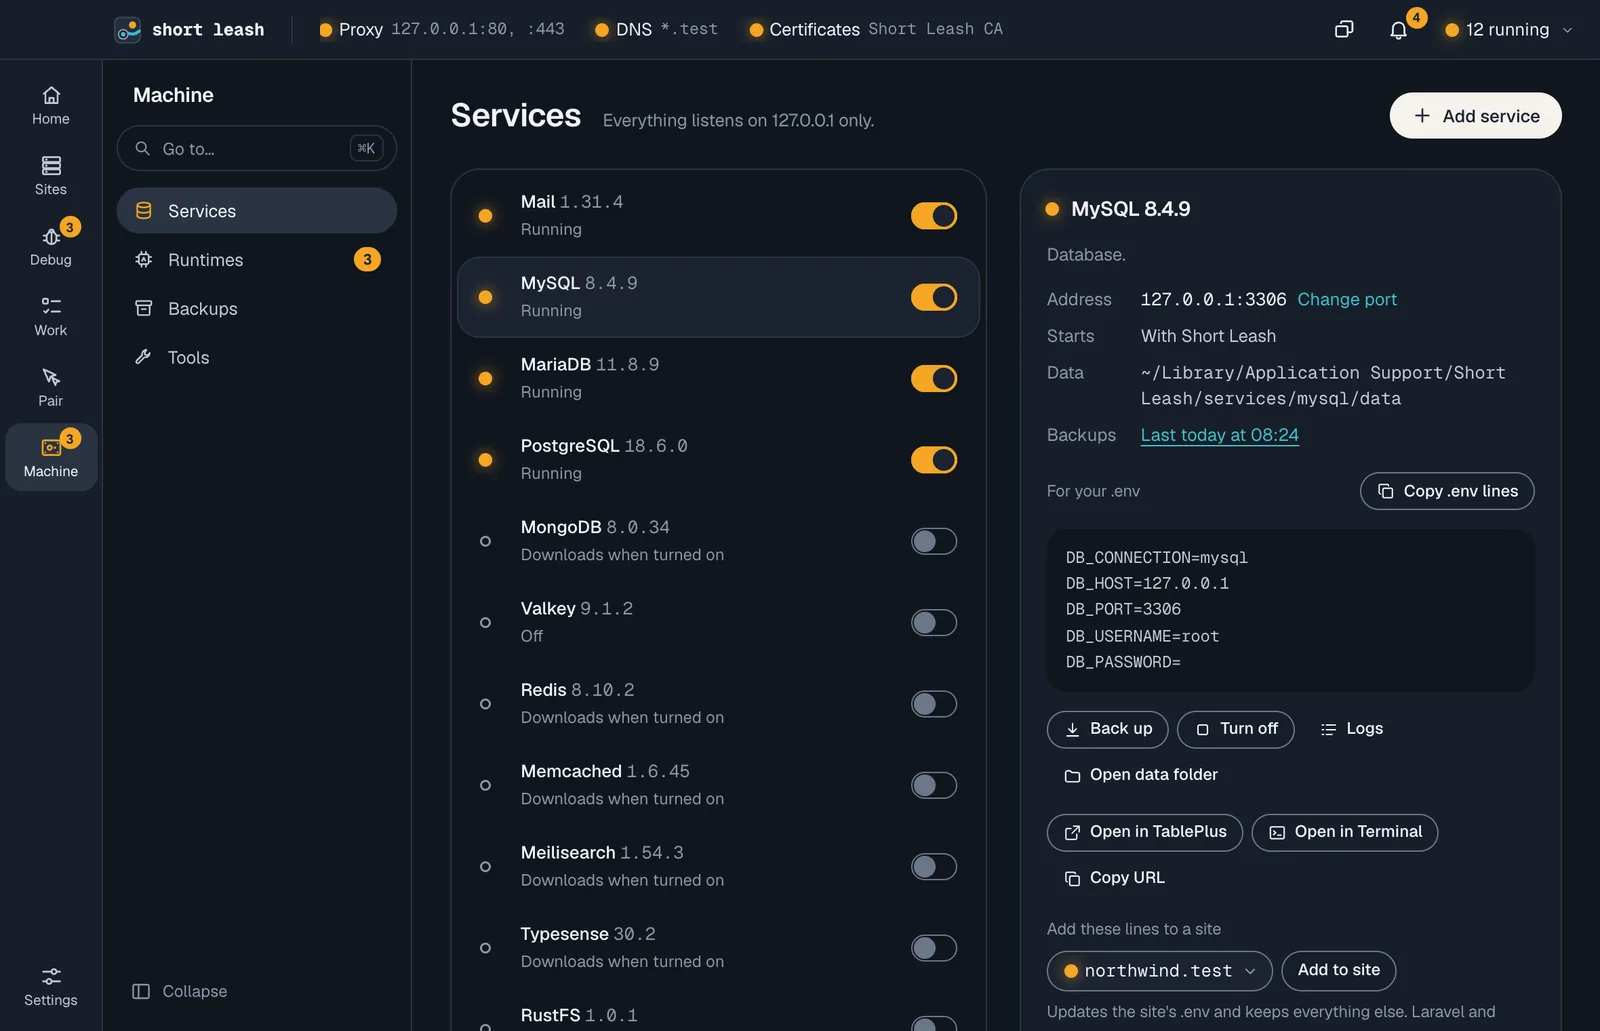Click the short leash app logo
This screenshot has height=1031, width=1600.
pyautogui.click(x=128, y=30)
